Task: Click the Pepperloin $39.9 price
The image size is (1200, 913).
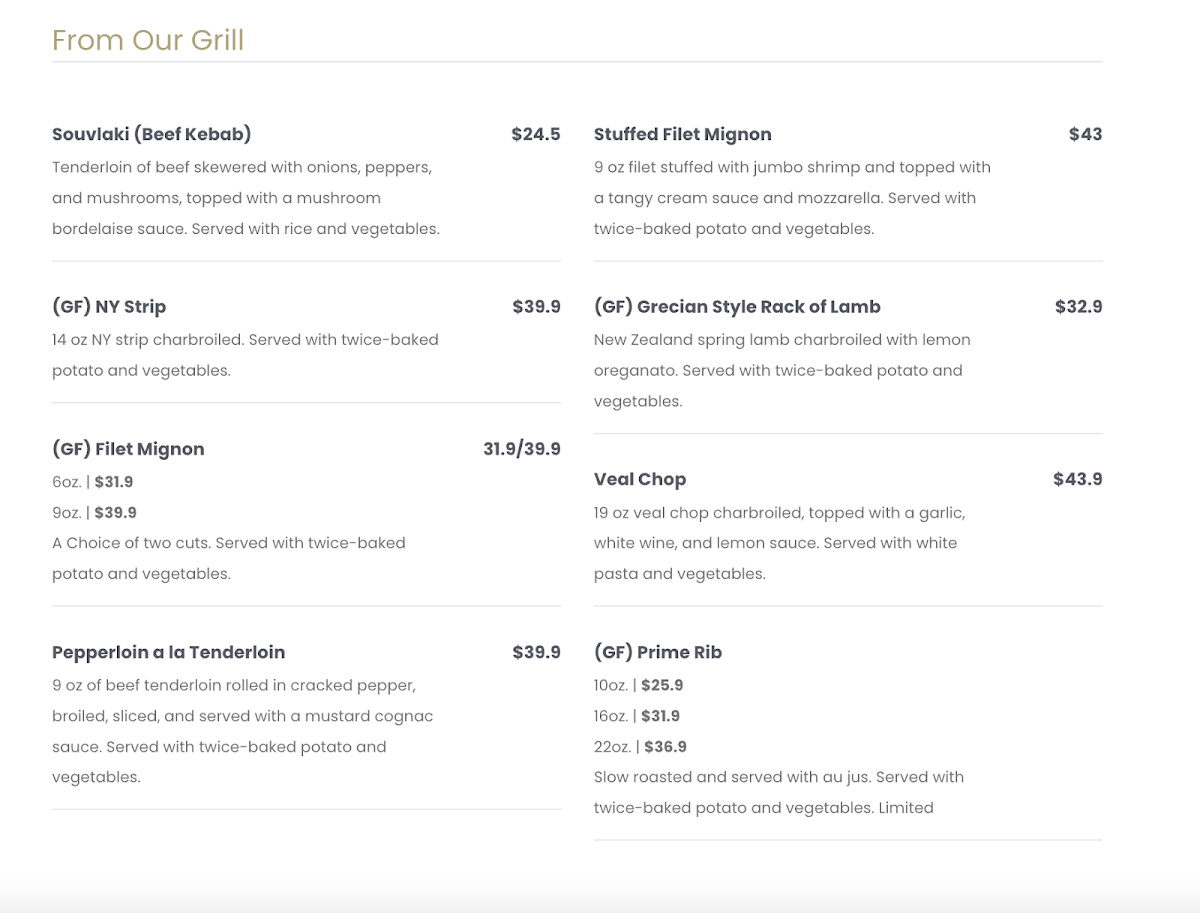Action: (536, 652)
